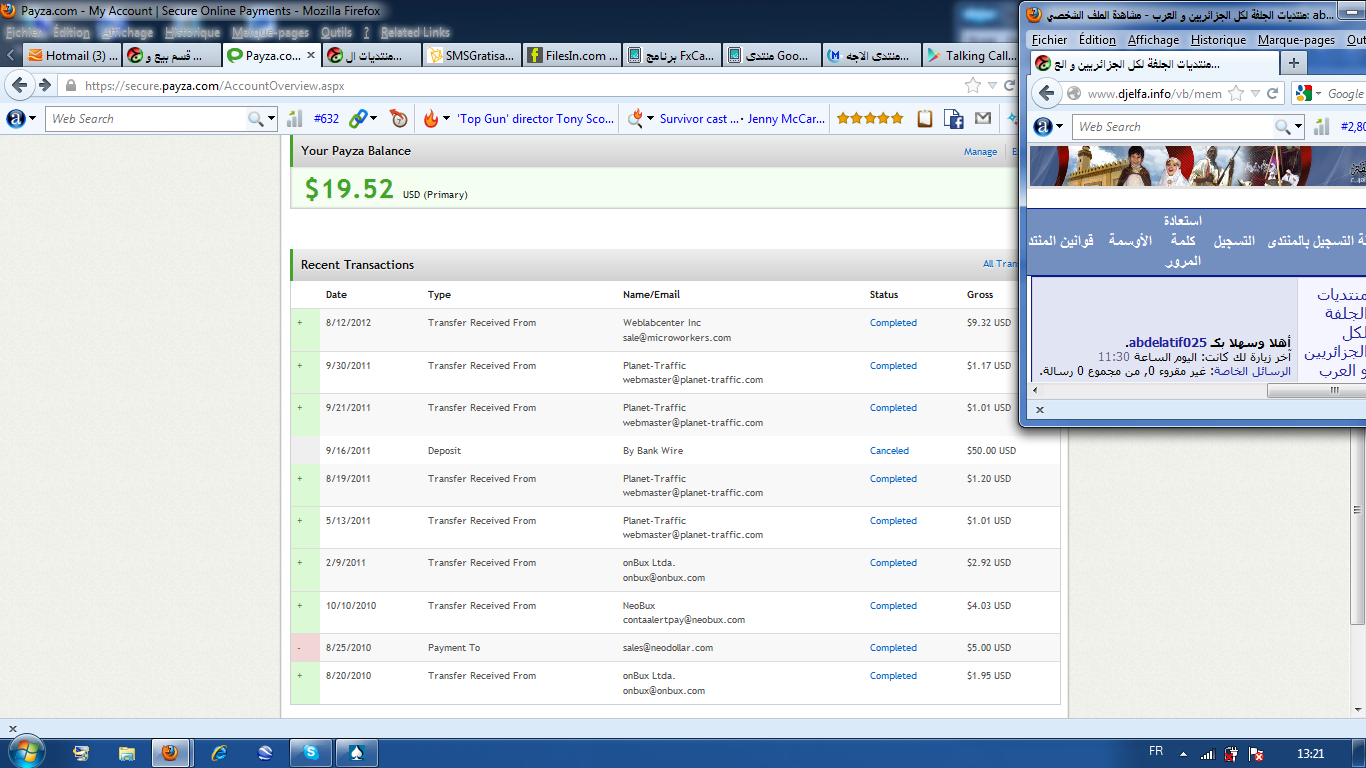Viewport: 1366px width, 768px height.
Task: Click Completed status for the 8/12/2012 transaction
Action: point(893,323)
